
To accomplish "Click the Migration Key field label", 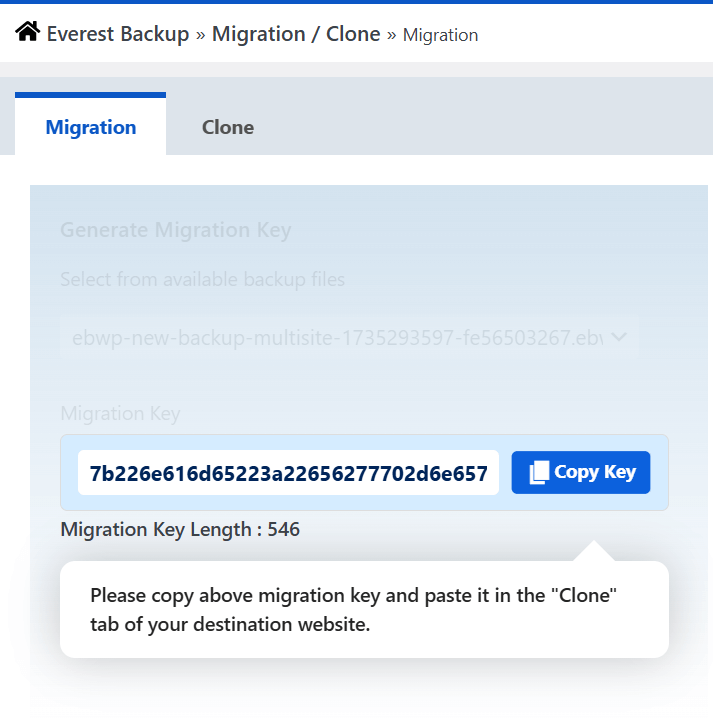I will pos(120,413).
